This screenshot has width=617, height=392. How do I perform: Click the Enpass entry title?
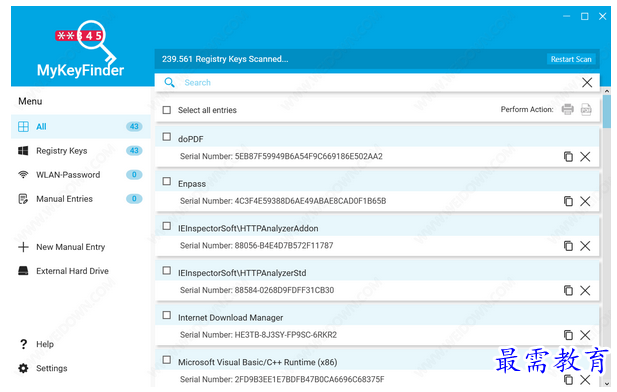tap(192, 184)
